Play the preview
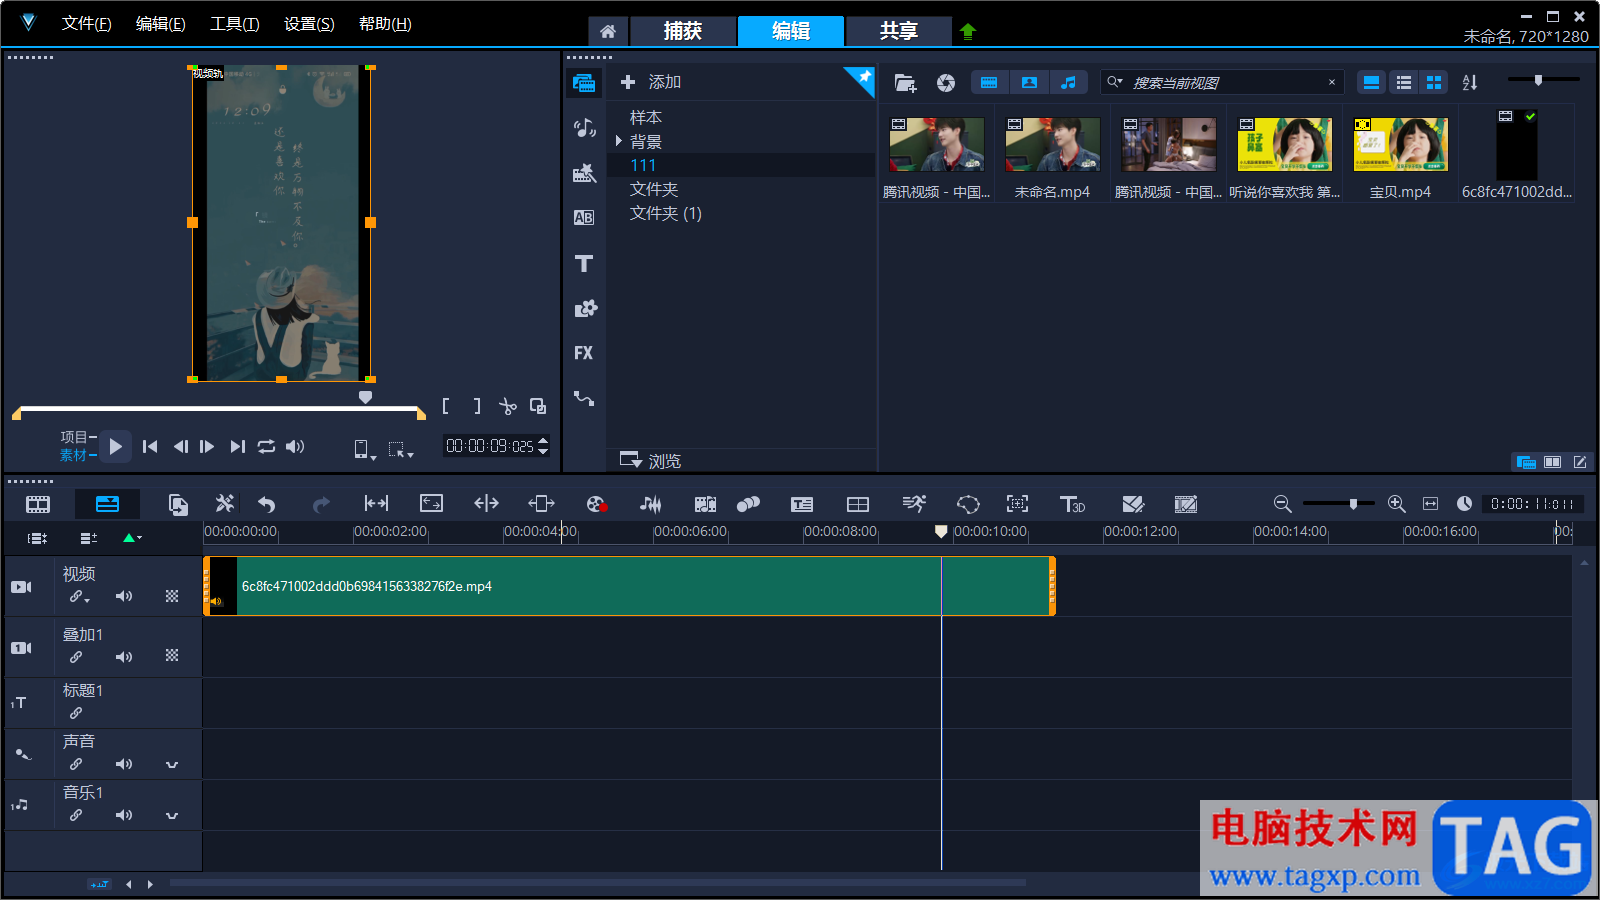1600x900 pixels. point(116,446)
